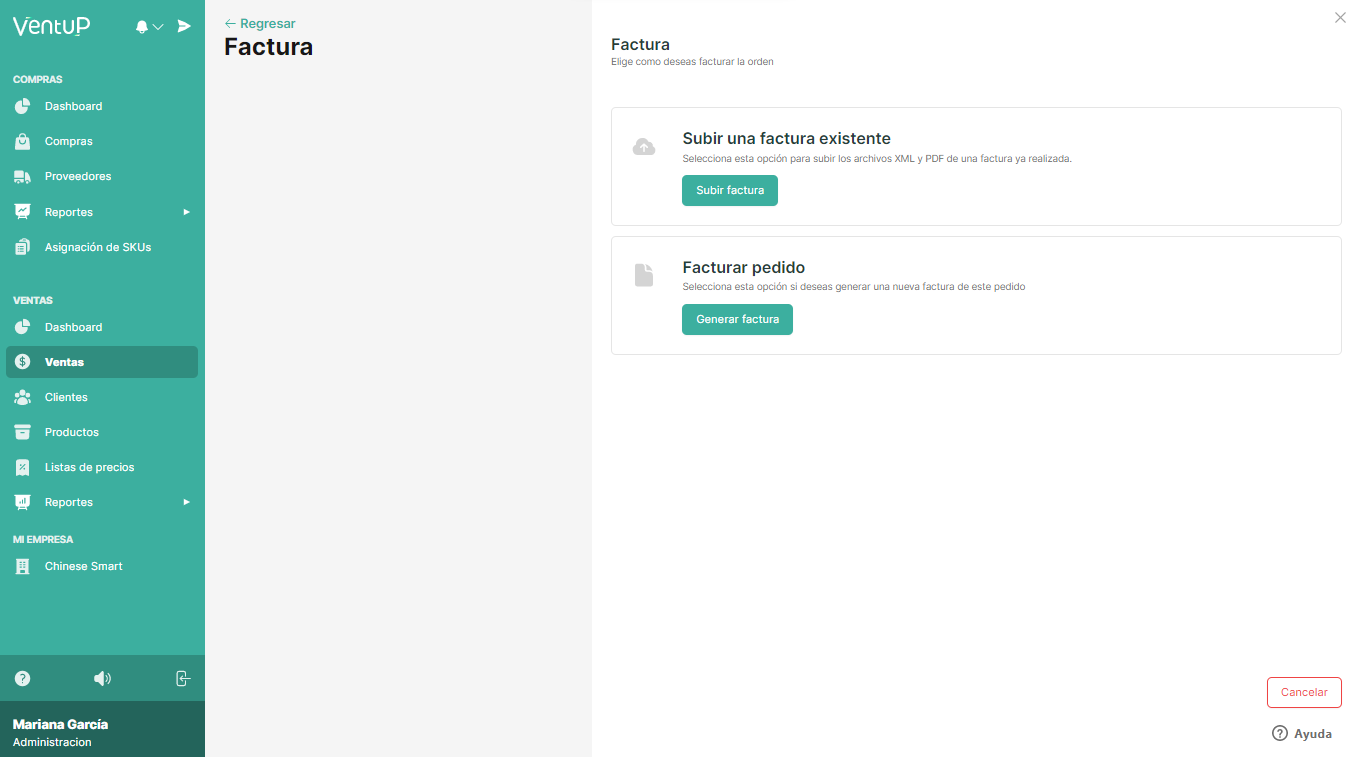Select Asignación de SKUs in sidebar

pos(97,247)
